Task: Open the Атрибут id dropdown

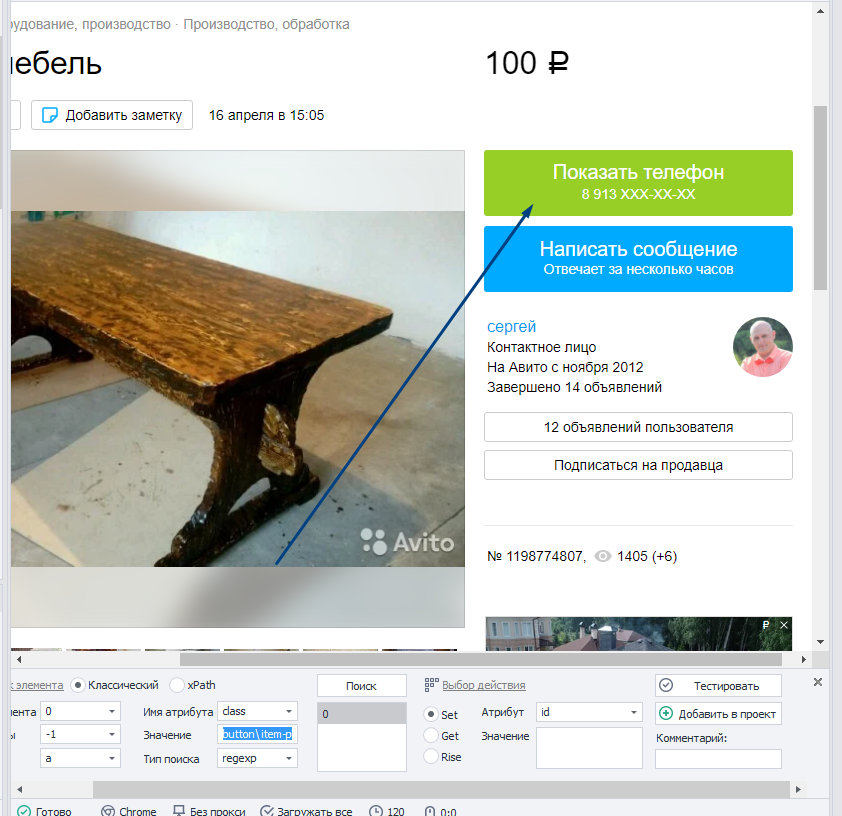Action: pyautogui.click(x=634, y=712)
